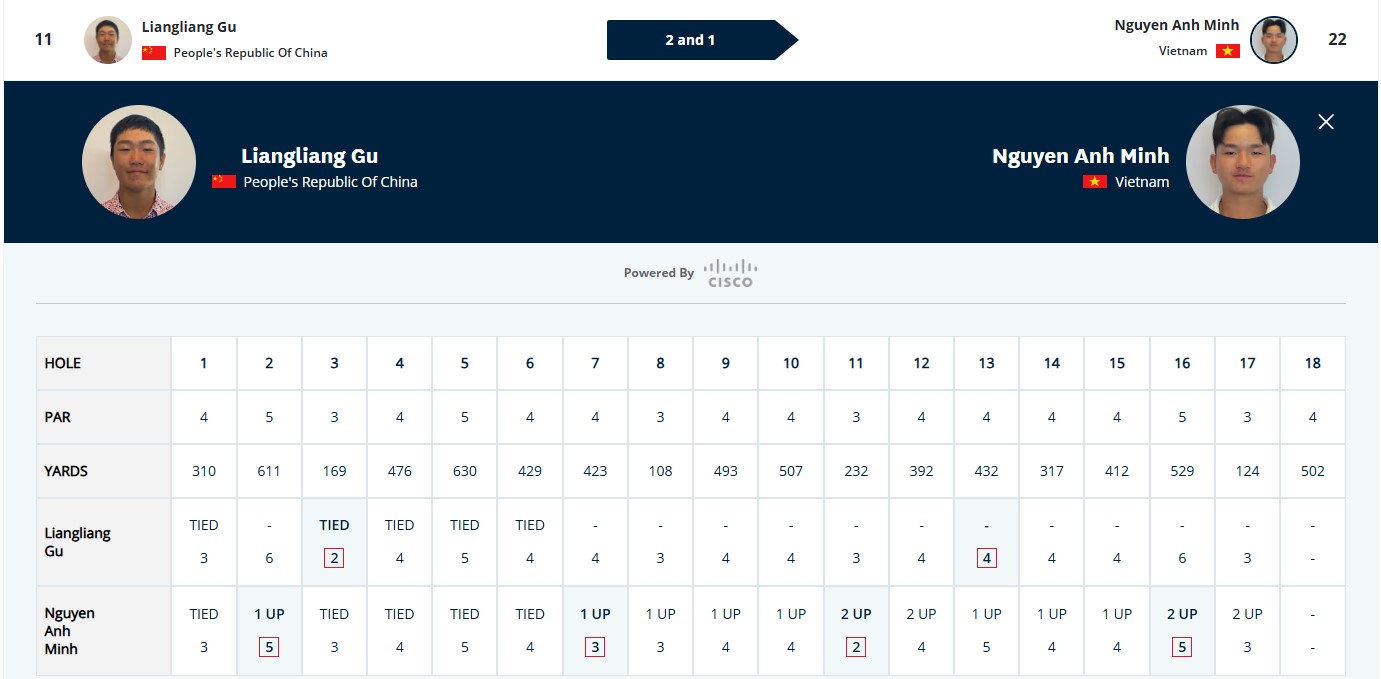
Task: Click the seed number 22 beside Nguyen Anh Minh
Action: coord(1337,40)
